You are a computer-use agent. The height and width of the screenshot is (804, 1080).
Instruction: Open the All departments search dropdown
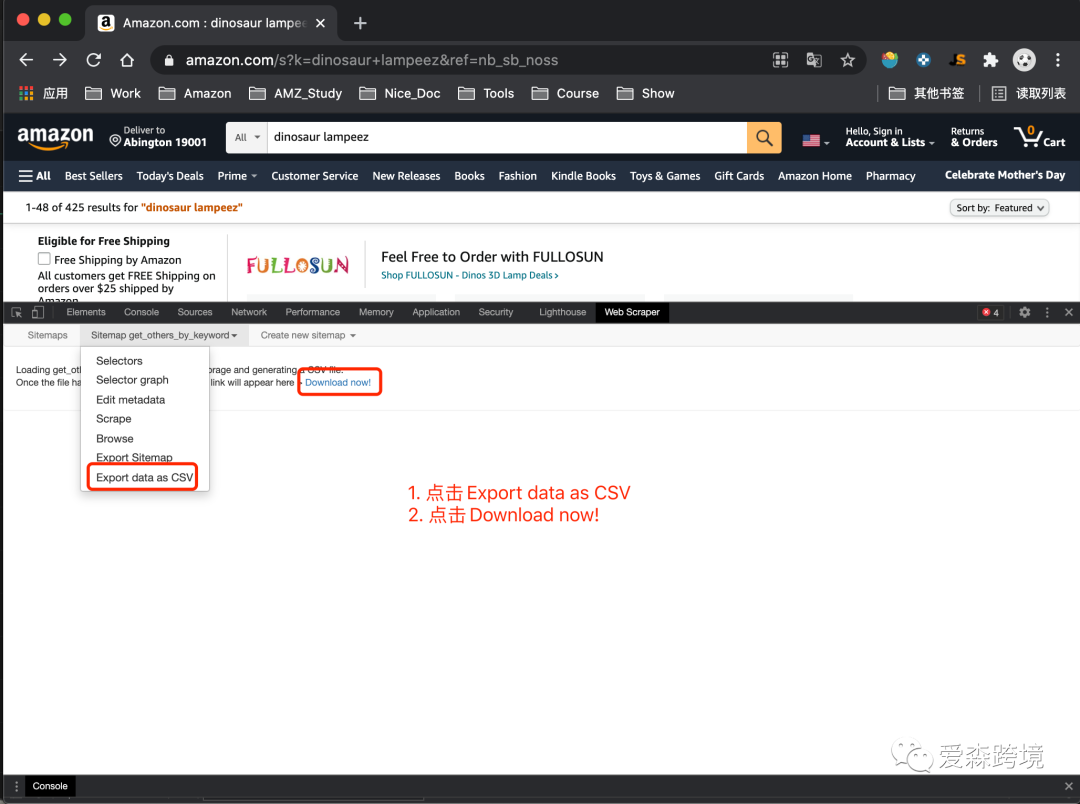[247, 137]
